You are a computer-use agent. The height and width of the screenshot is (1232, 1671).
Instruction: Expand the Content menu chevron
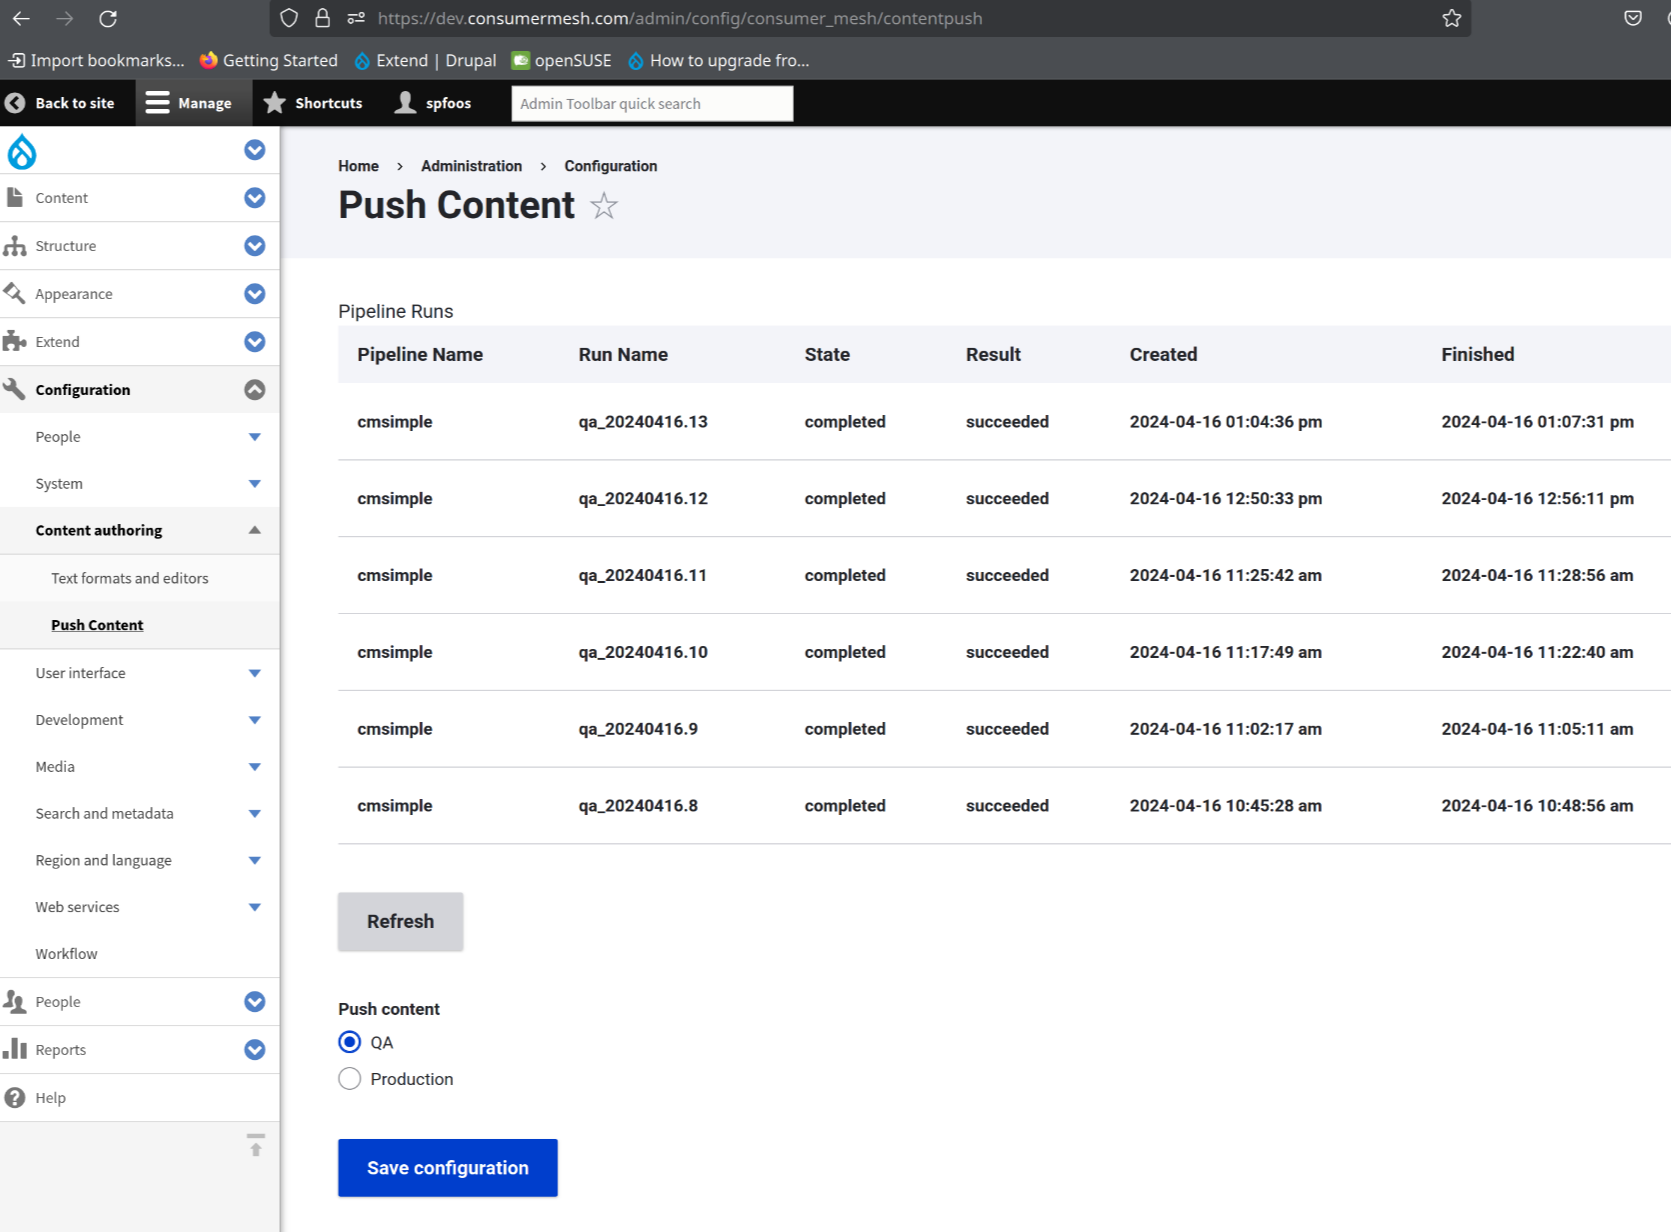pos(255,197)
